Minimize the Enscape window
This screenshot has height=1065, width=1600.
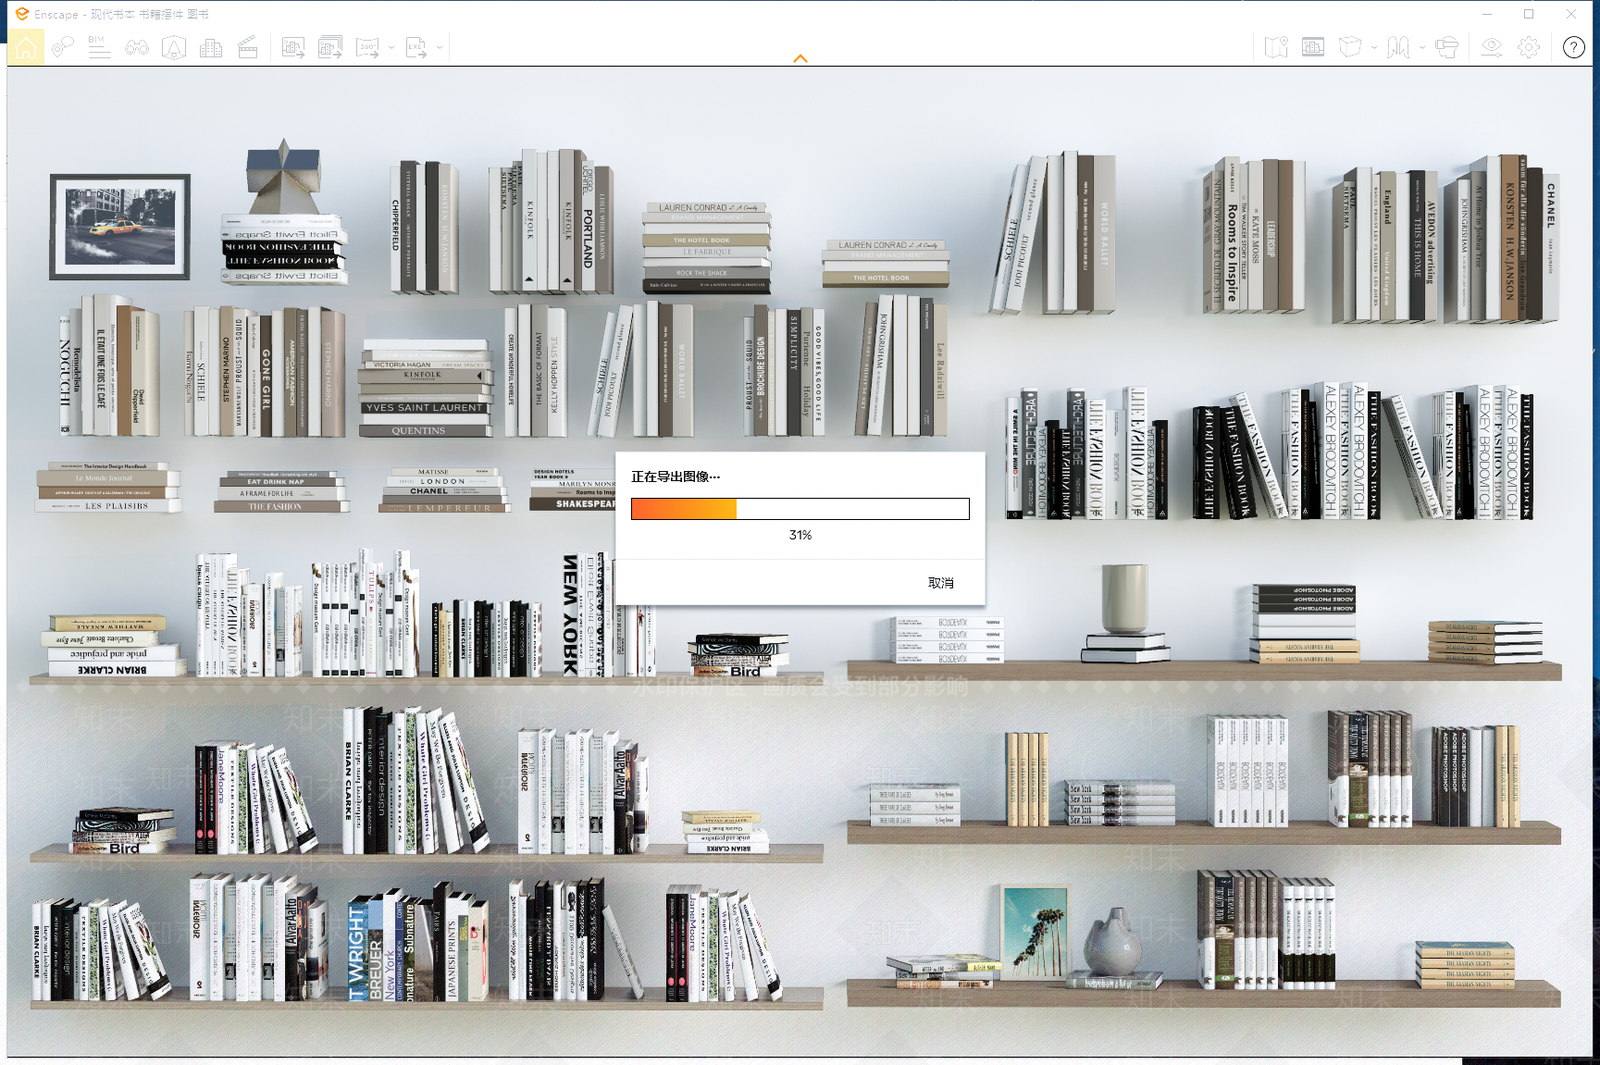point(1487,14)
